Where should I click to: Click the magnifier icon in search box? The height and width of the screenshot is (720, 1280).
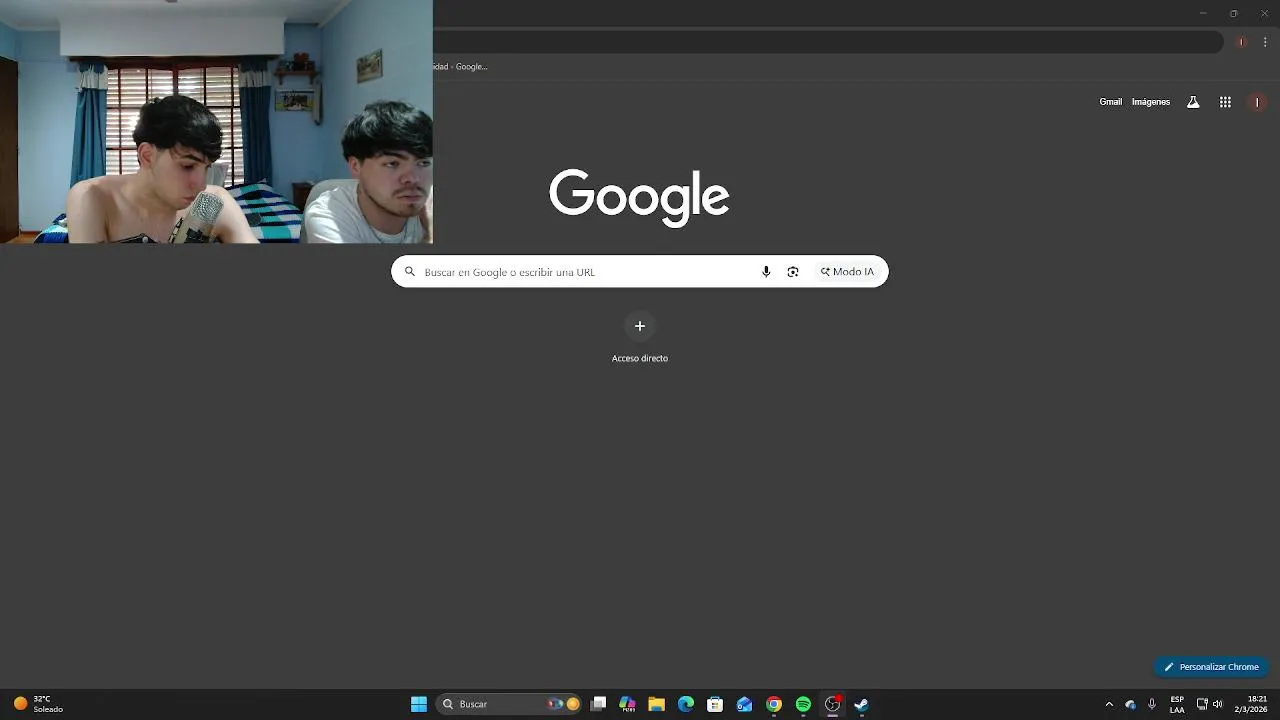coord(409,271)
